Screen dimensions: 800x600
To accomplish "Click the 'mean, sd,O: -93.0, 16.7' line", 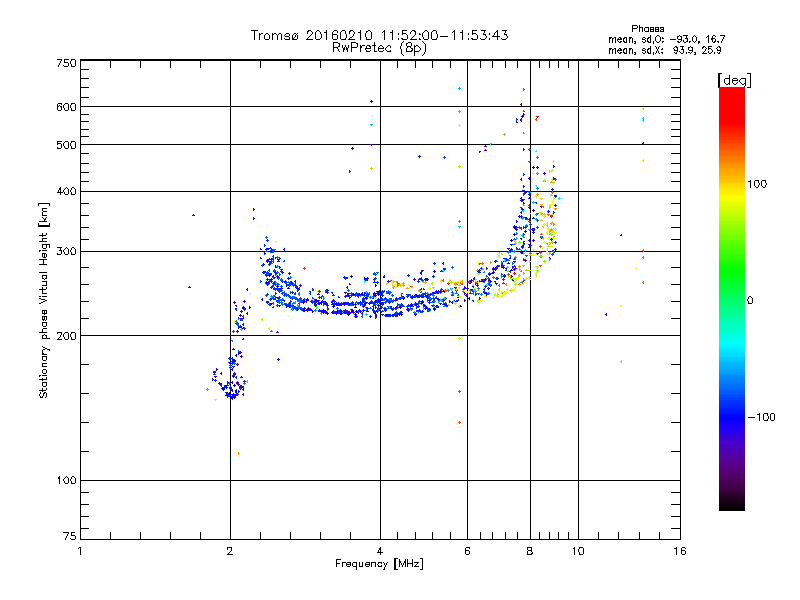I will [666, 39].
